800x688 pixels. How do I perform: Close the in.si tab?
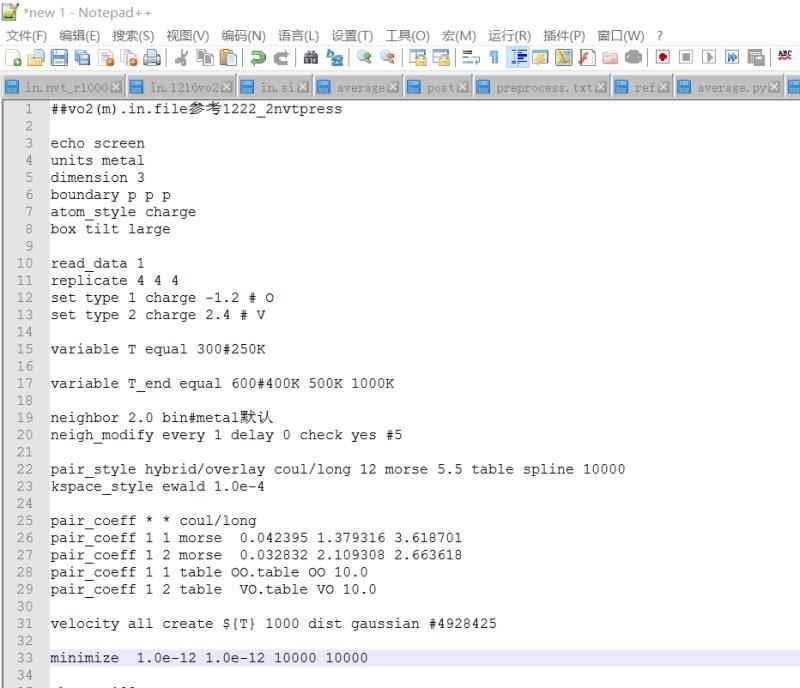pos(304,88)
